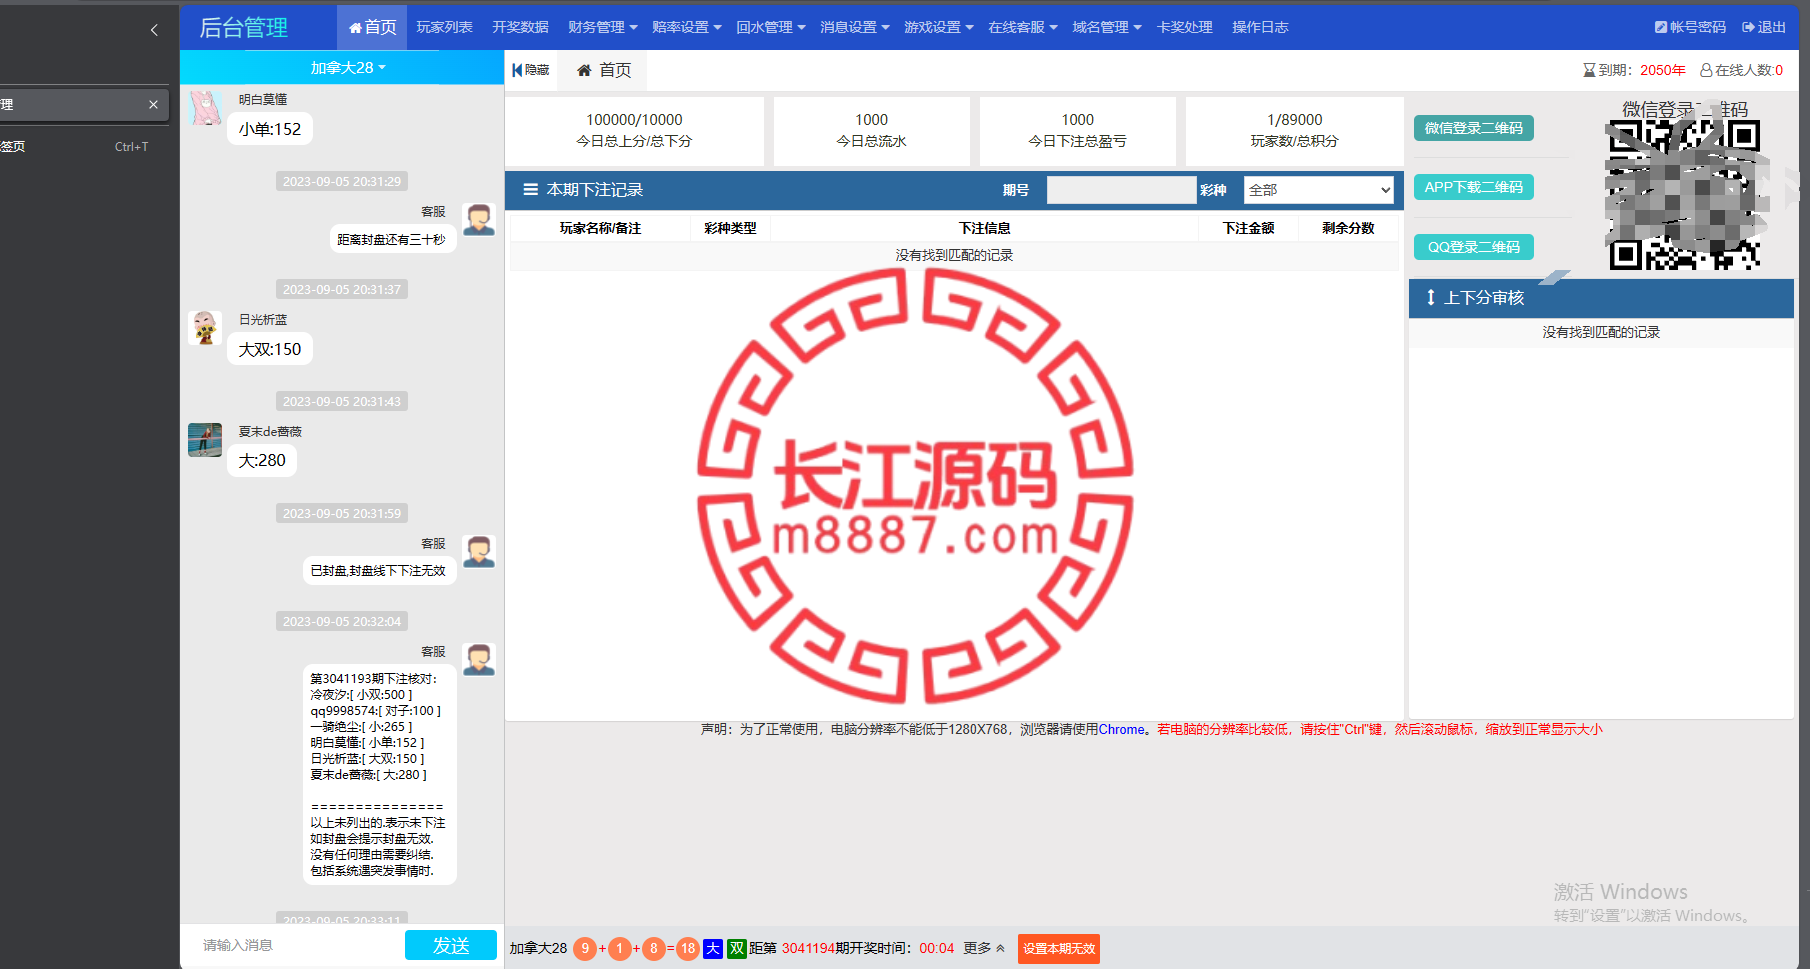
Task: Close the sidebar tab with X
Action: coord(153,104)
